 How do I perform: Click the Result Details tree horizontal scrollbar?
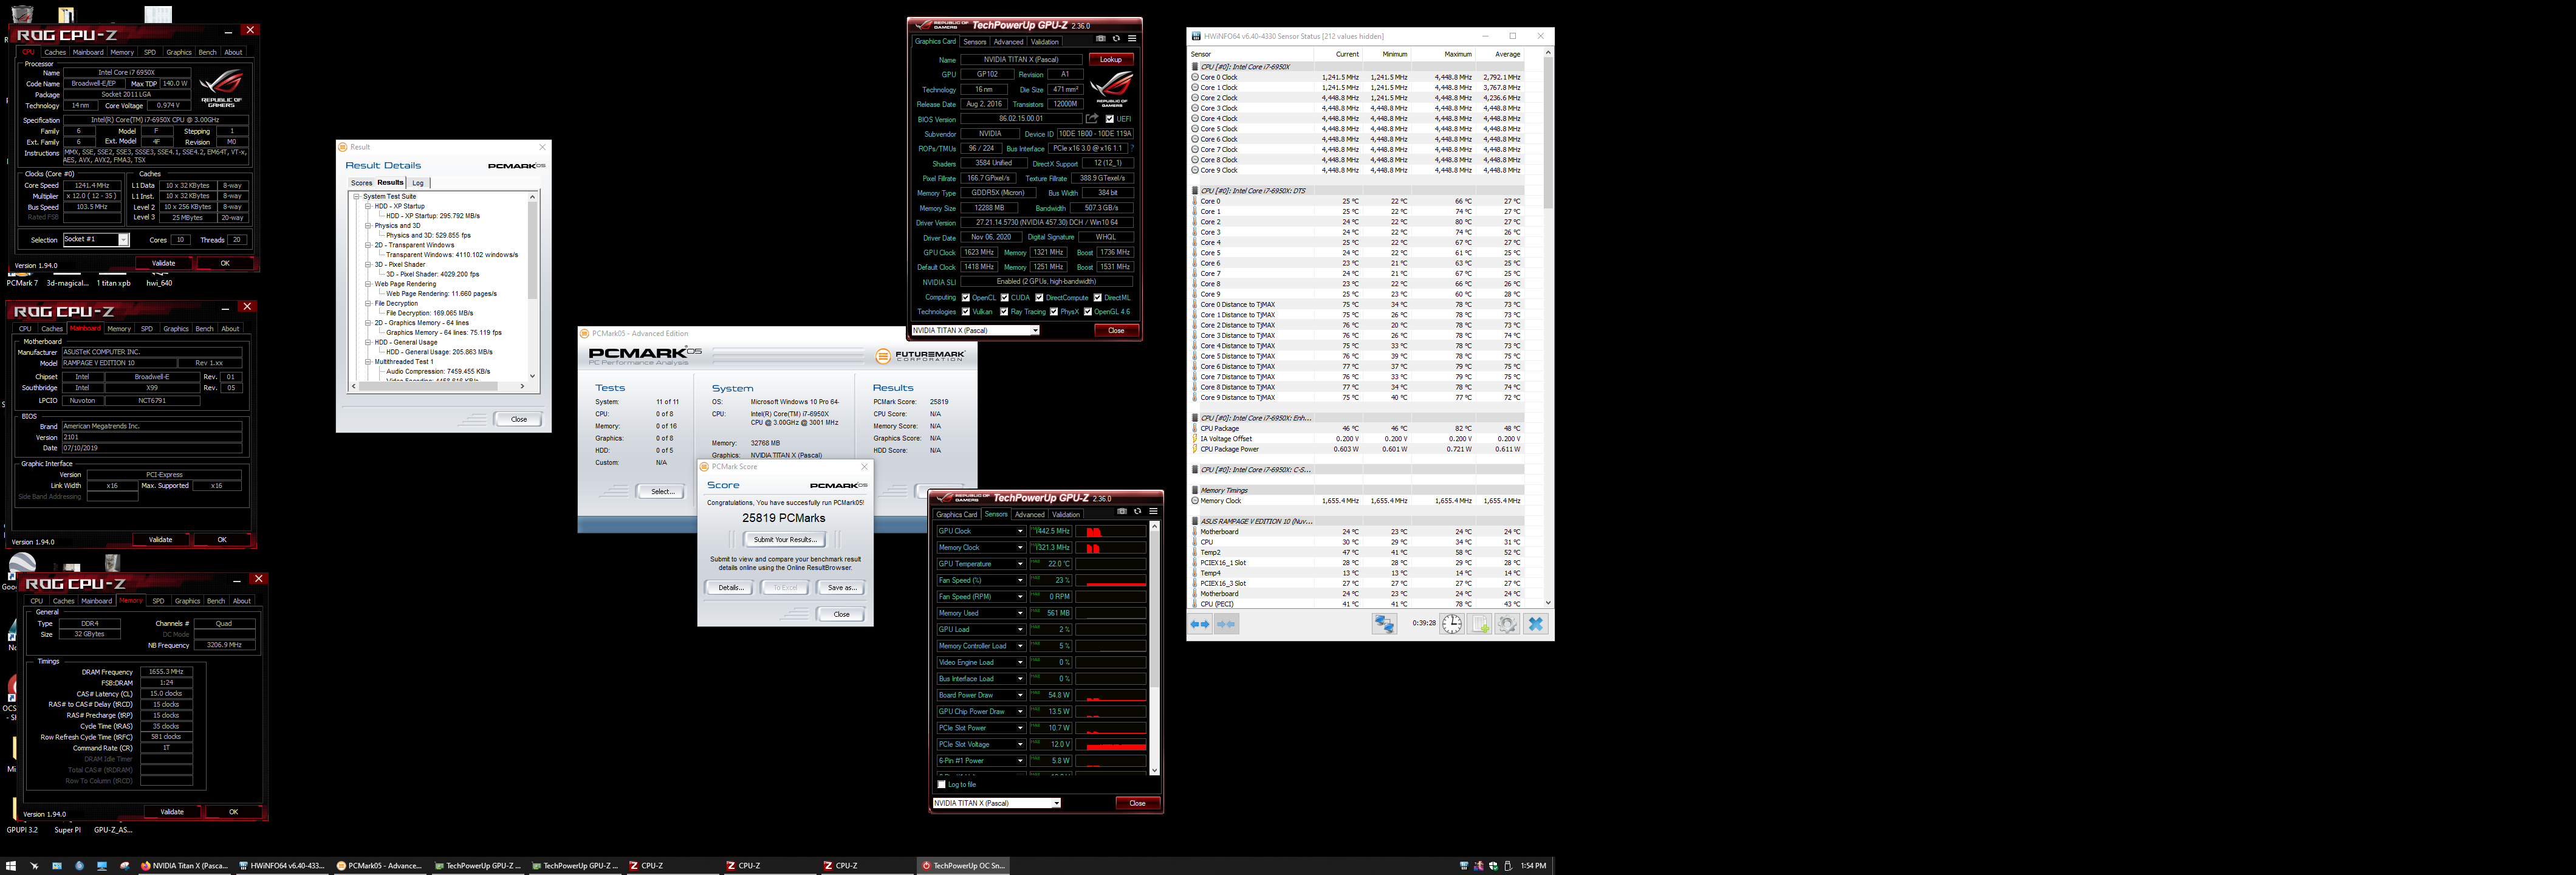pyautogui.click(x=438, y=386)
